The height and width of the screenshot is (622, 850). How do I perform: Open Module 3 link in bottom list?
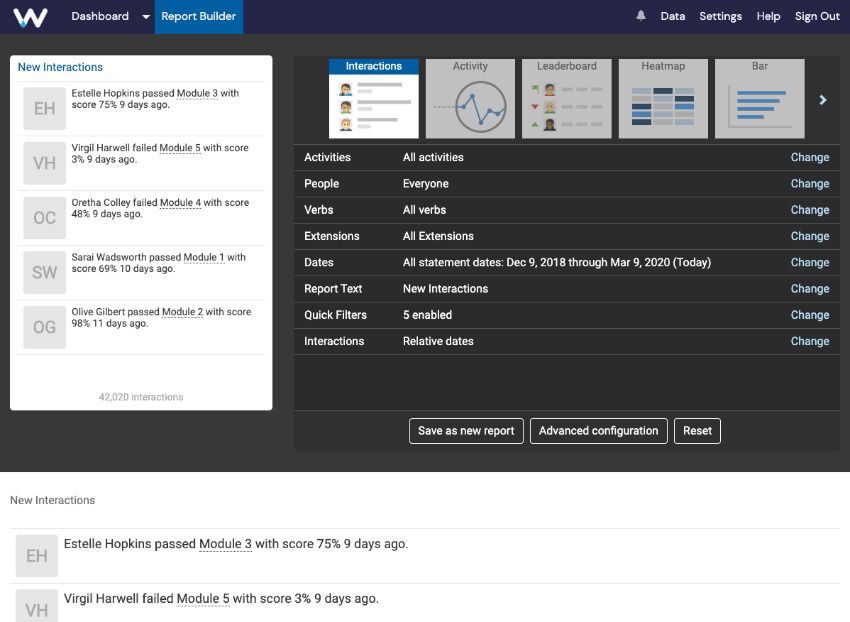tap(226, 544)
